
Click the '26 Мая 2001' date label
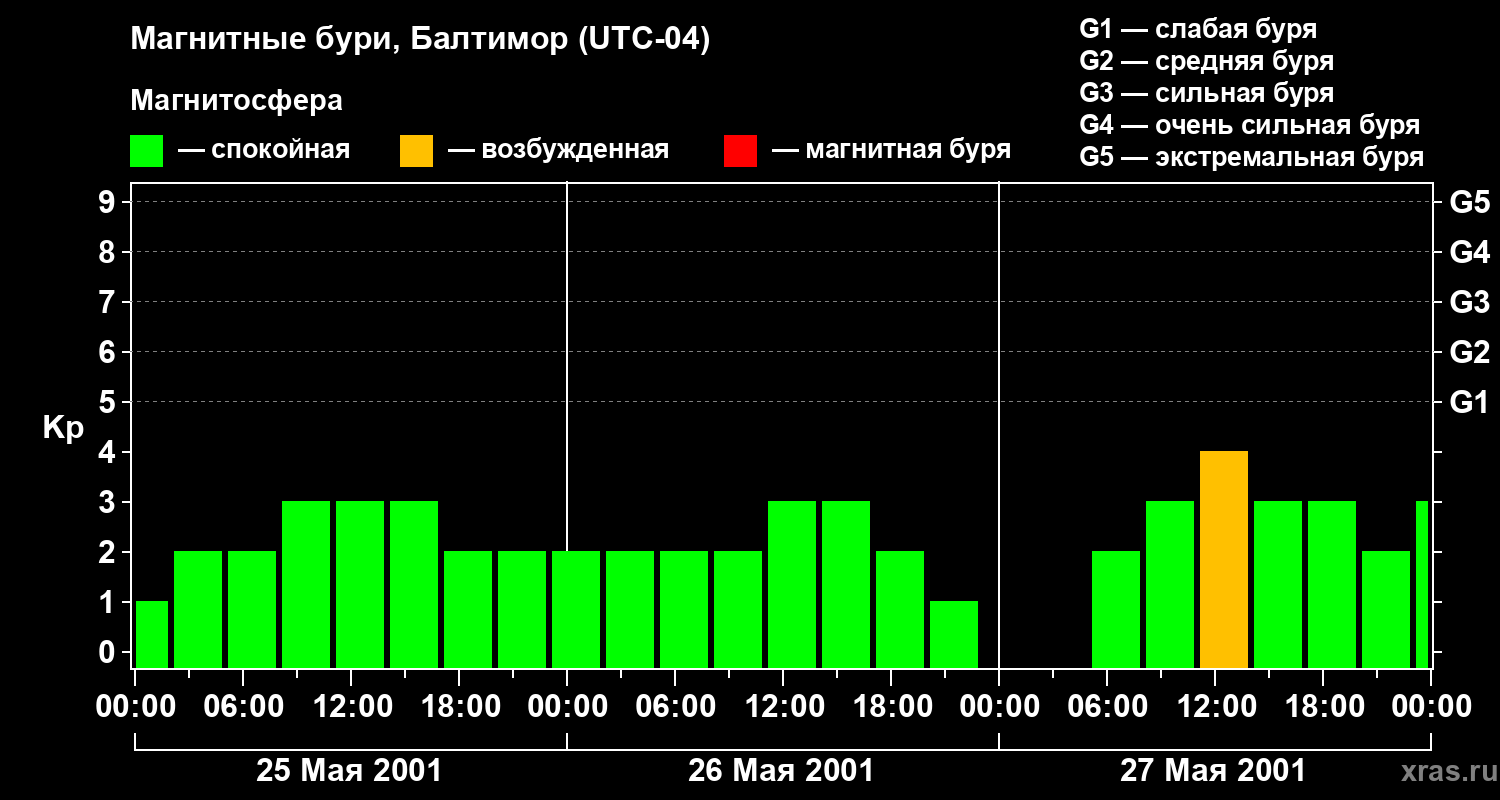click(x=781, y=771)
